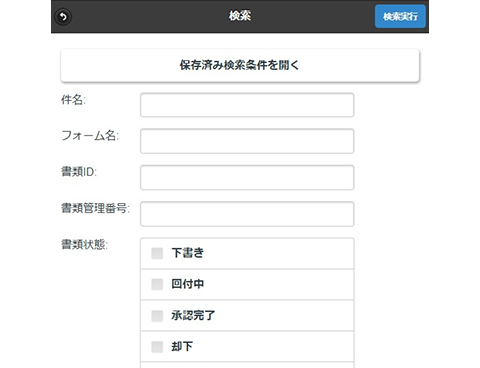Click the 件名 field label

(x=73, y=99)
